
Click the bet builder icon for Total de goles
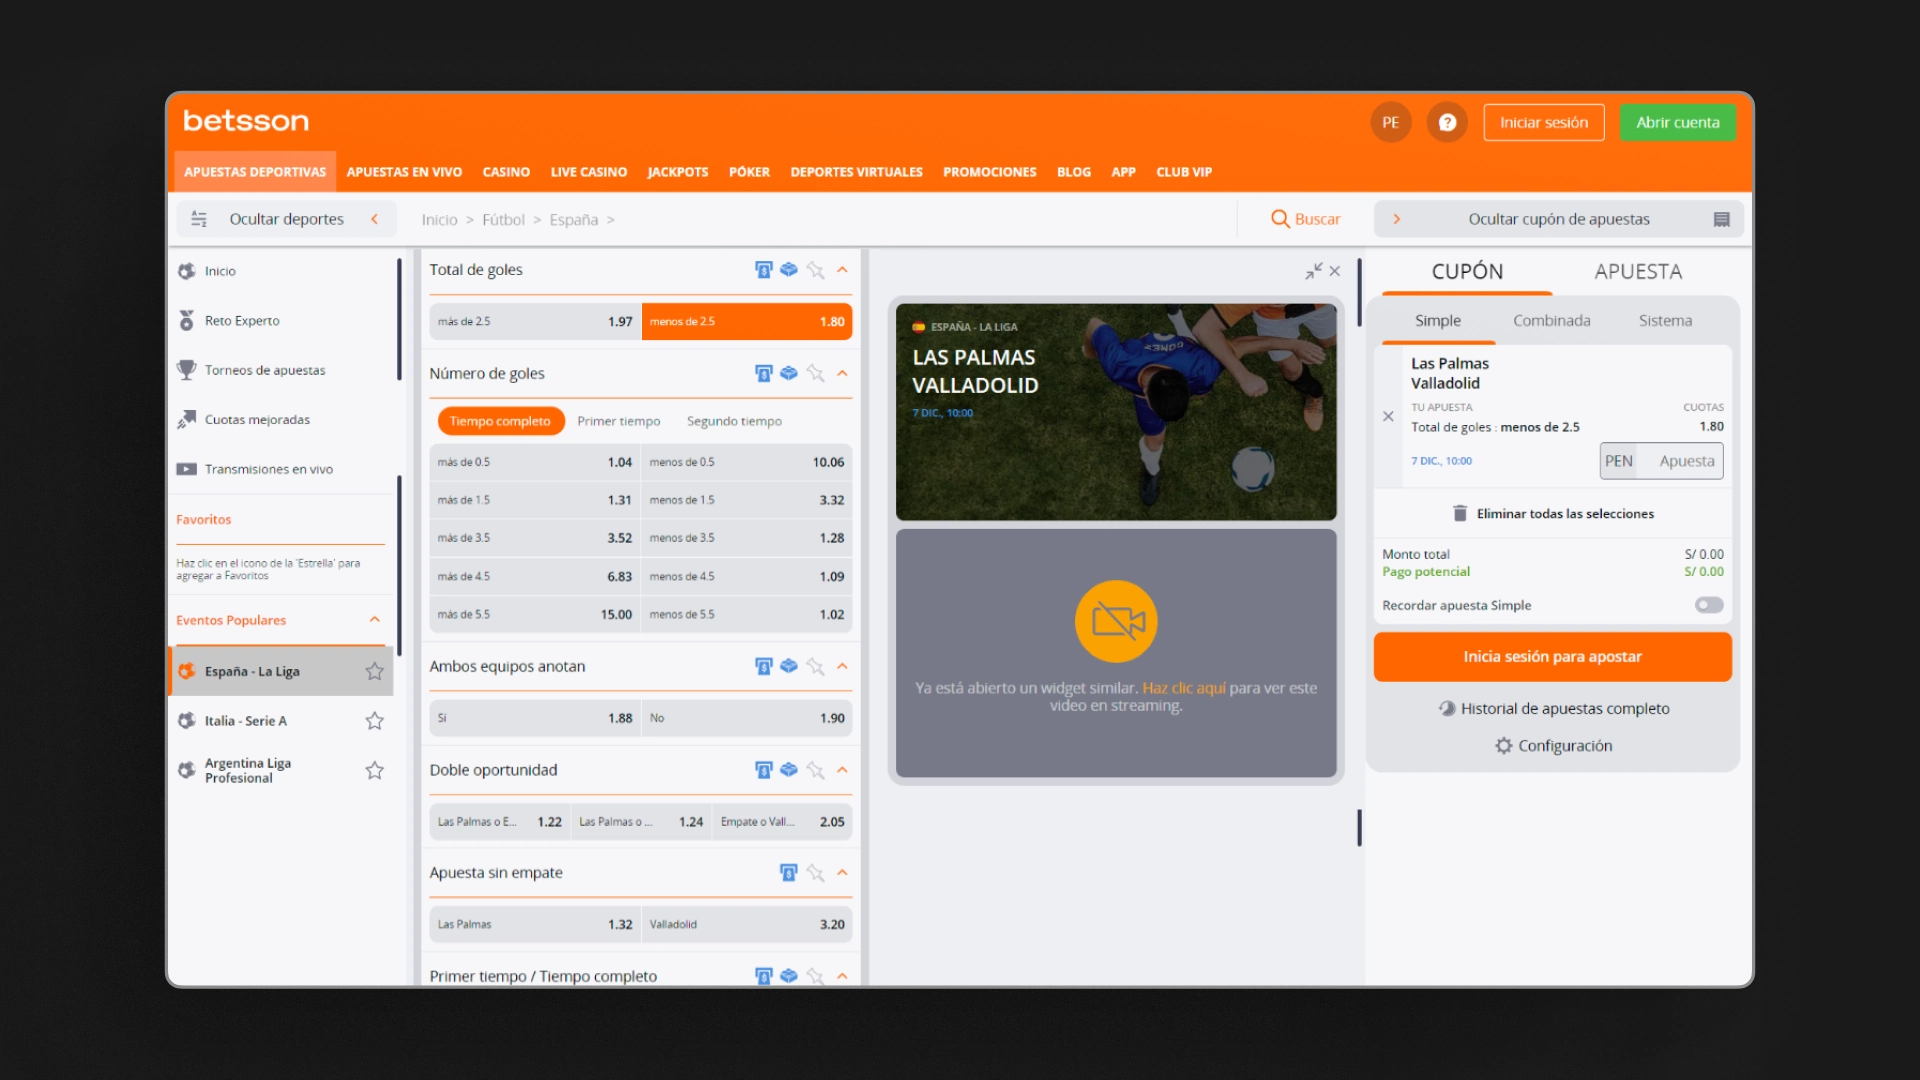coord(789,270)
